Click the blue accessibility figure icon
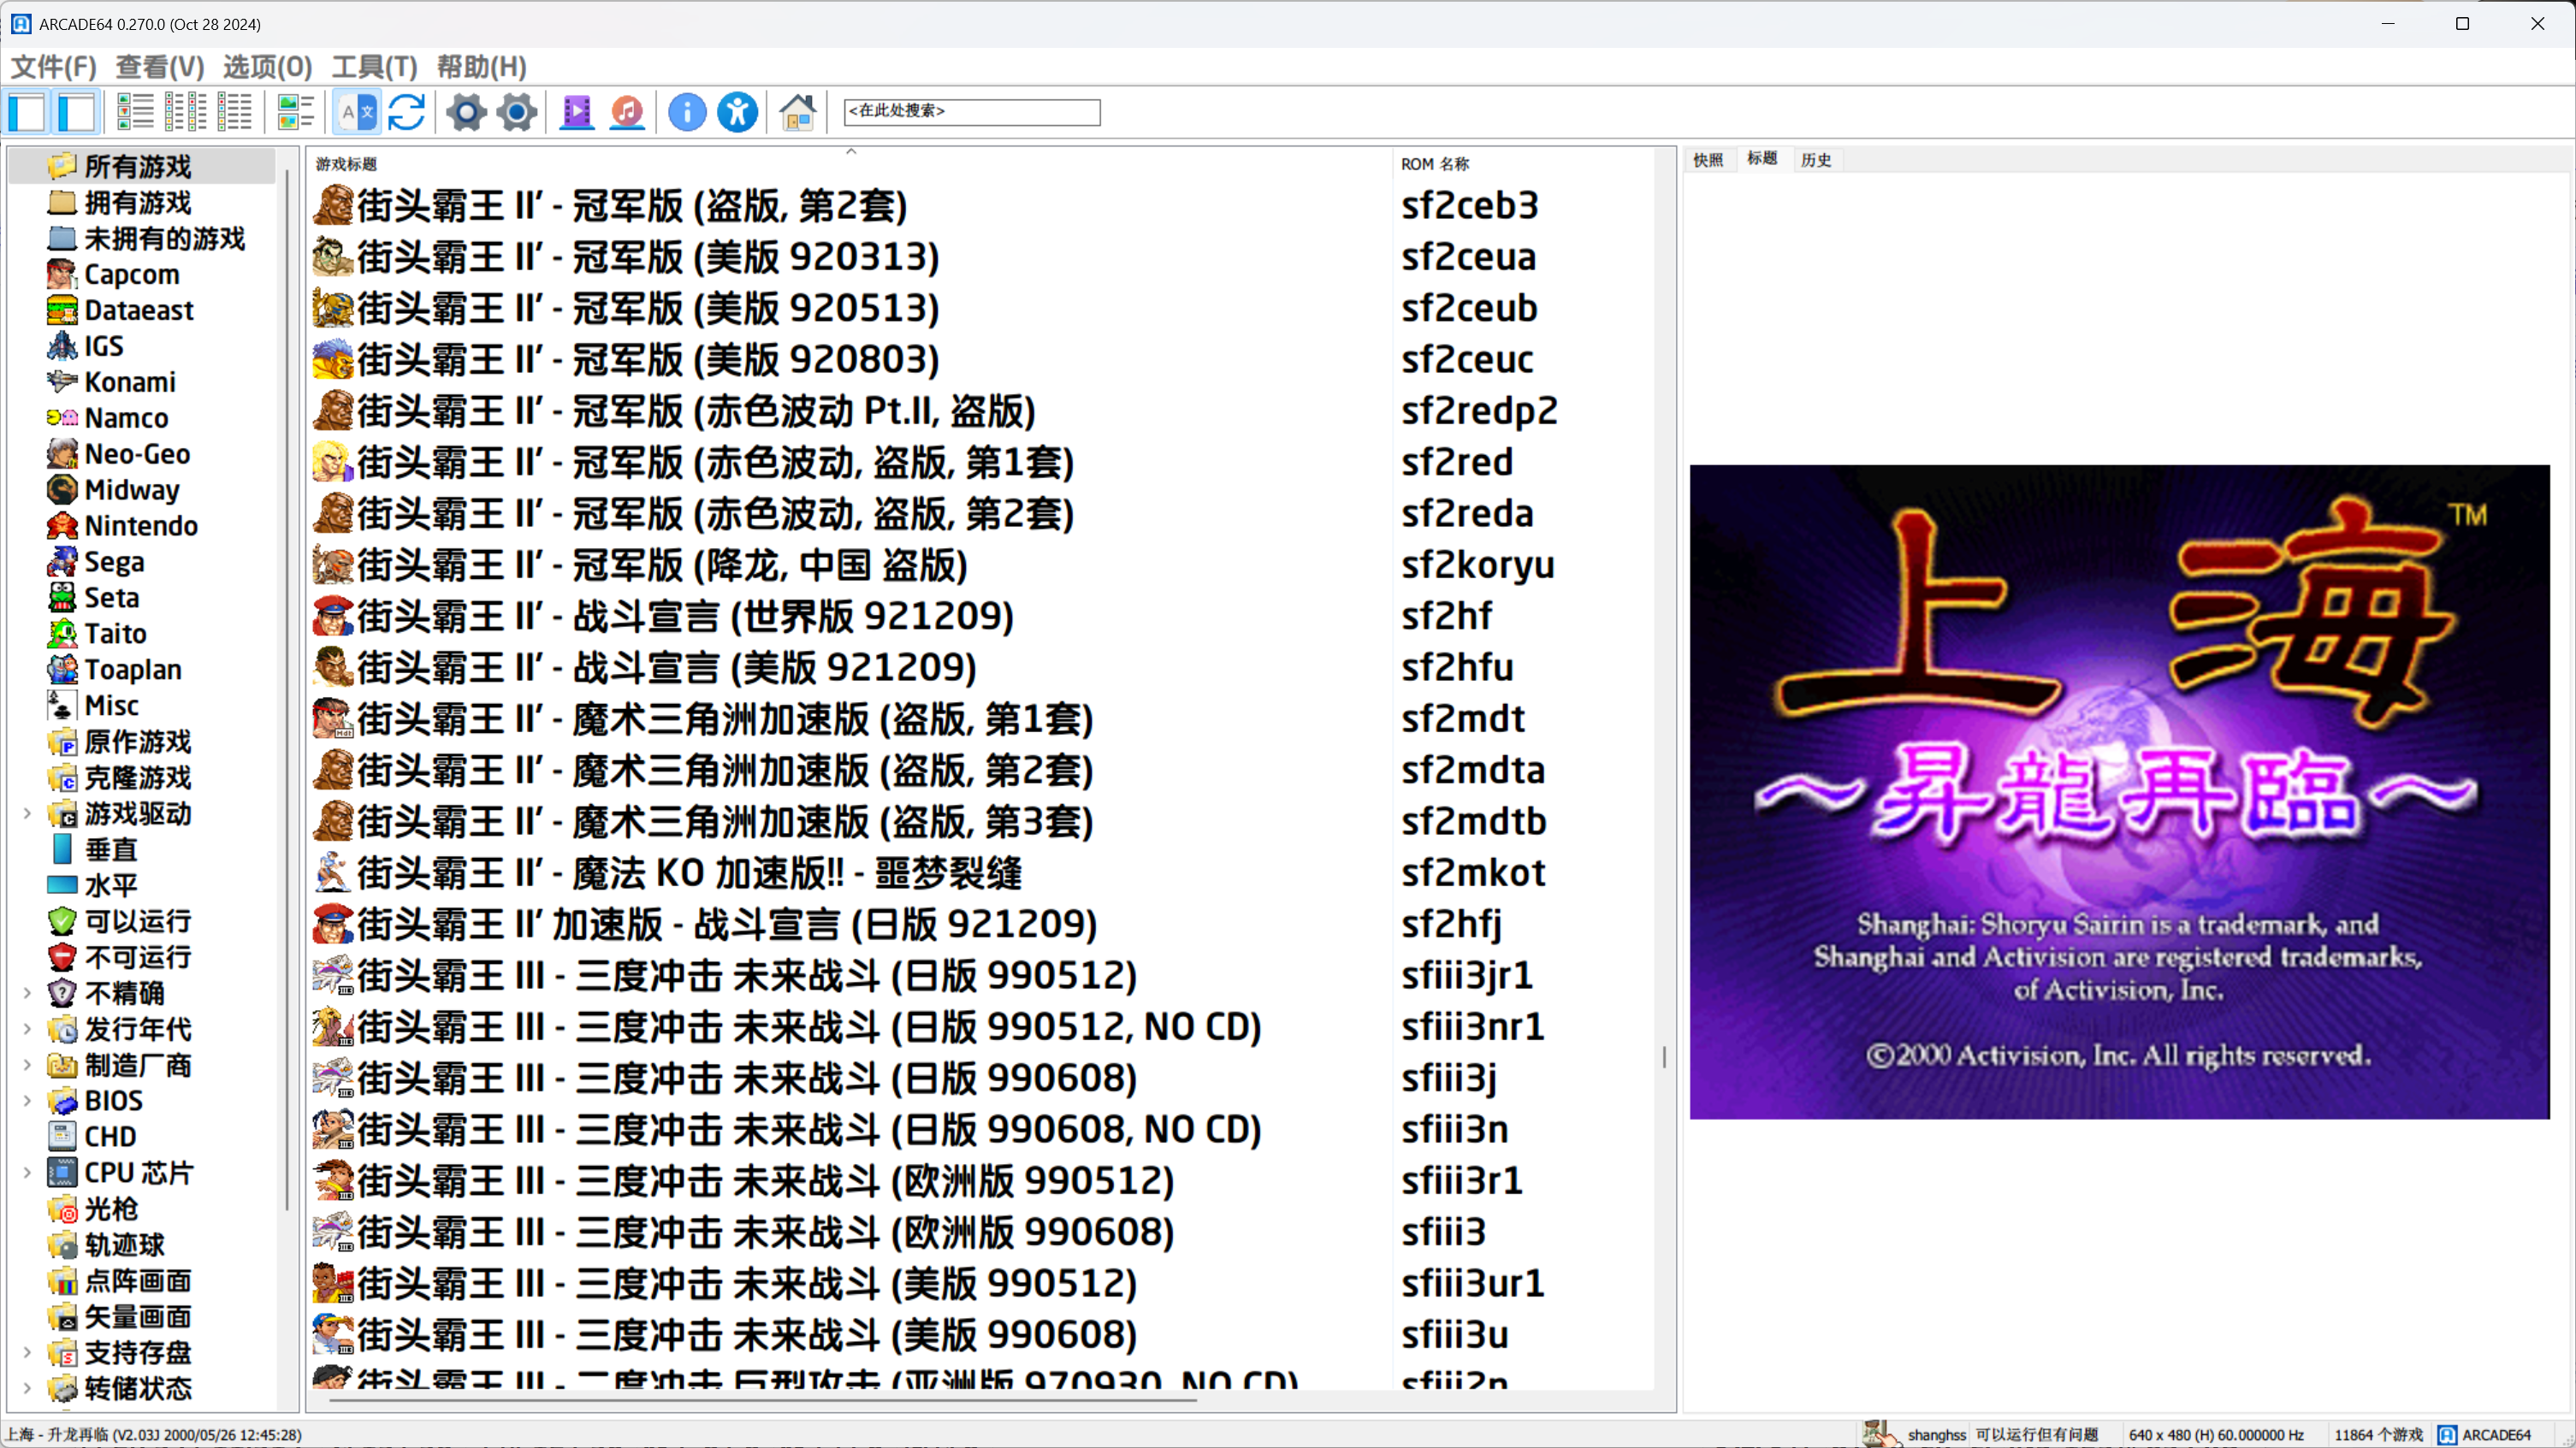 [737, 112]
